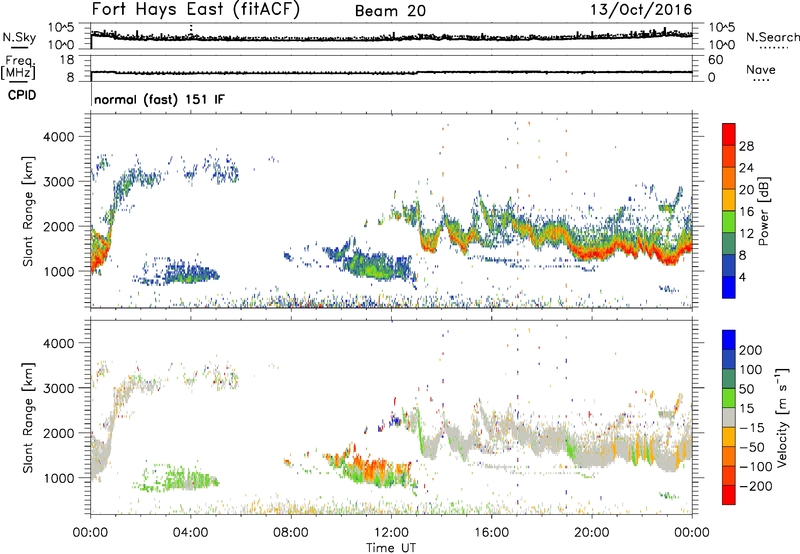Pick the green velocity segment between 15 and 50
800x554 pixels.
pos(729,398)
